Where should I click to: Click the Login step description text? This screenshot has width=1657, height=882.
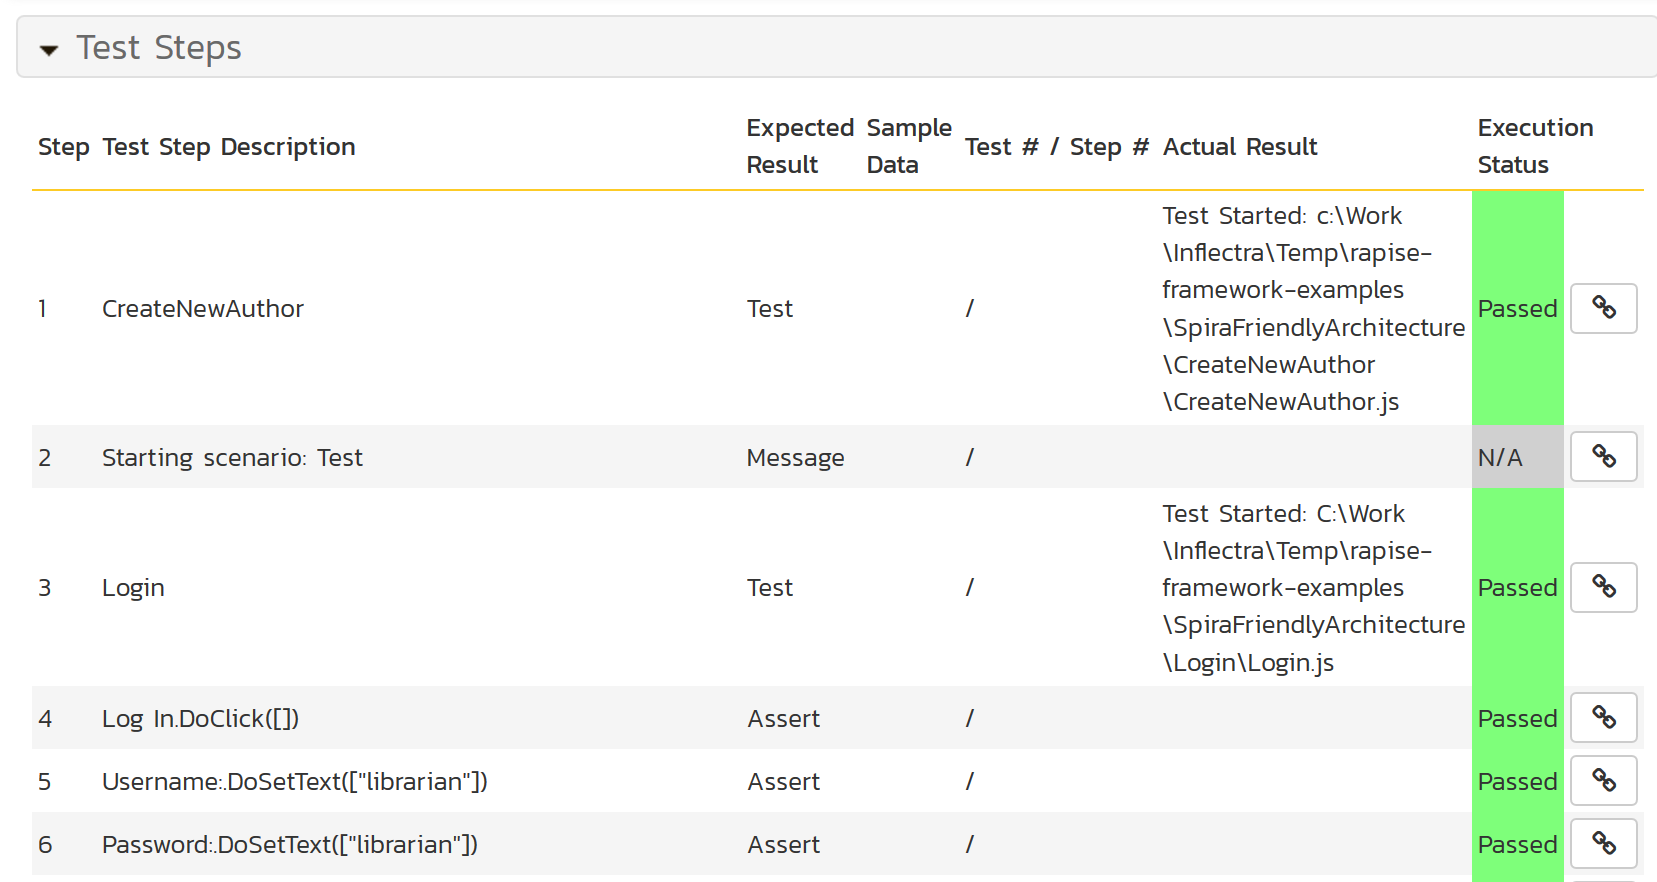pos(133,587)
